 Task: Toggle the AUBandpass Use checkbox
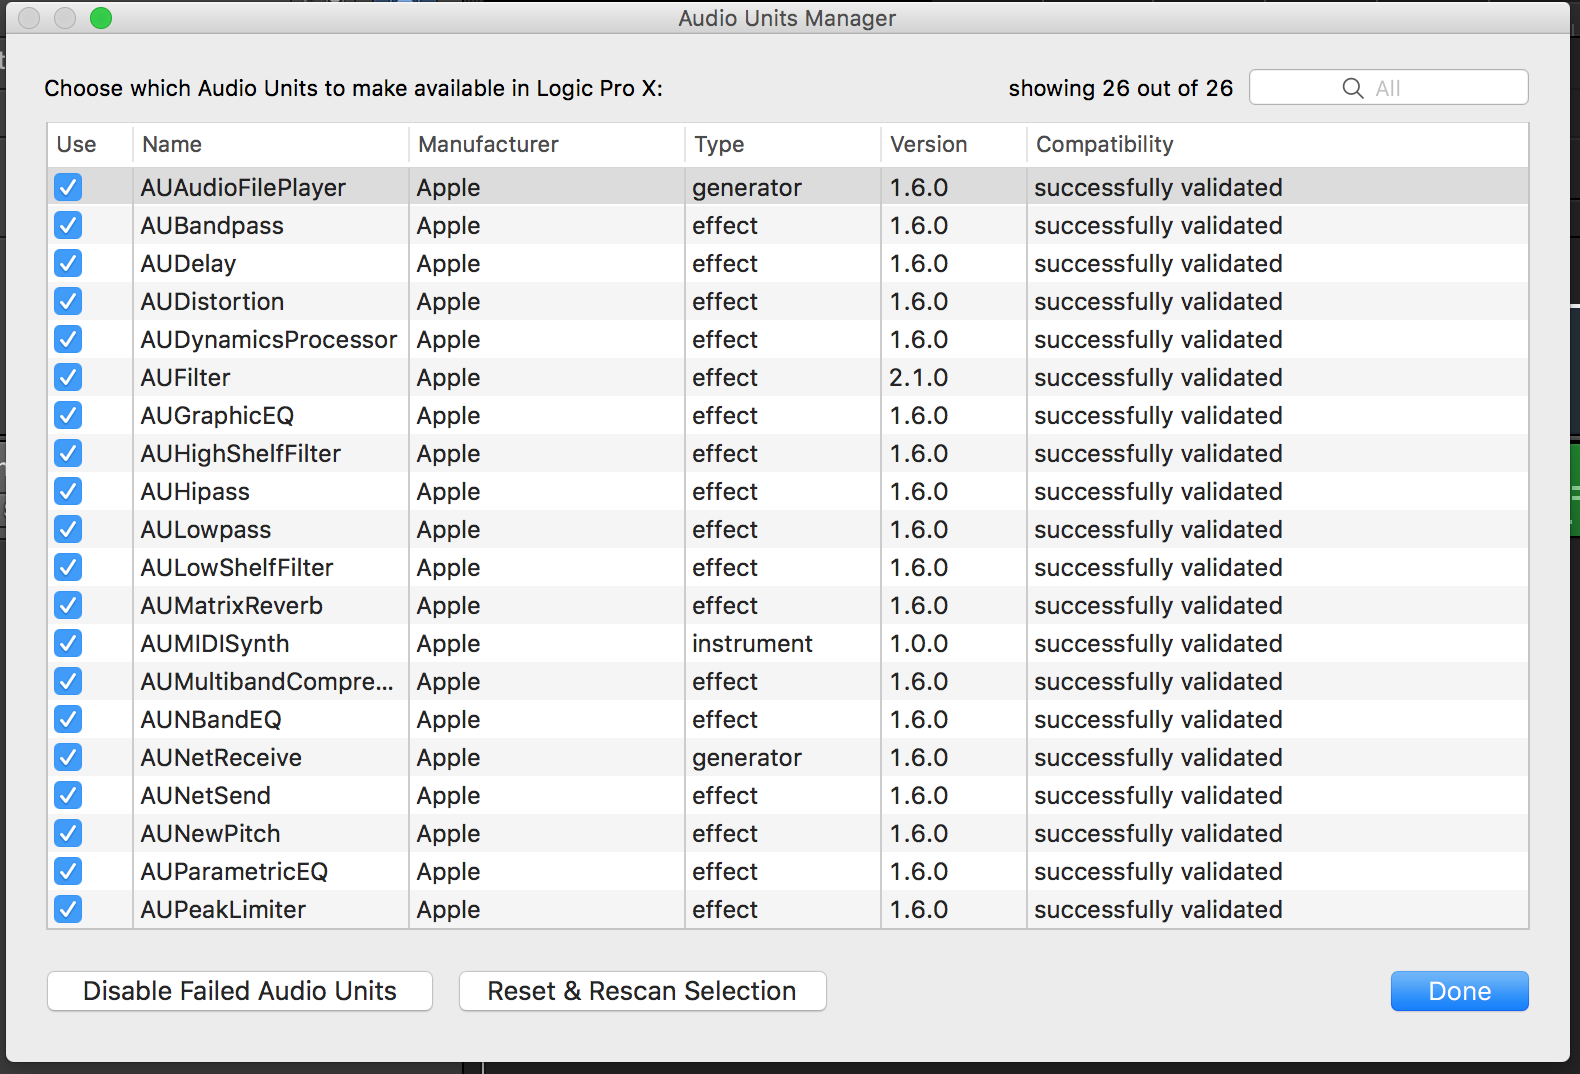[x=68, y=225]
